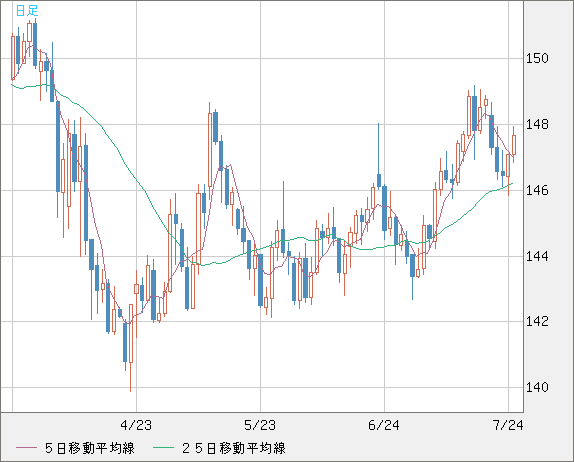Image resolution: width=574 pixels, height=462 pixels.
Task: Click the 142 price axis label
Action: click(537, 321)
